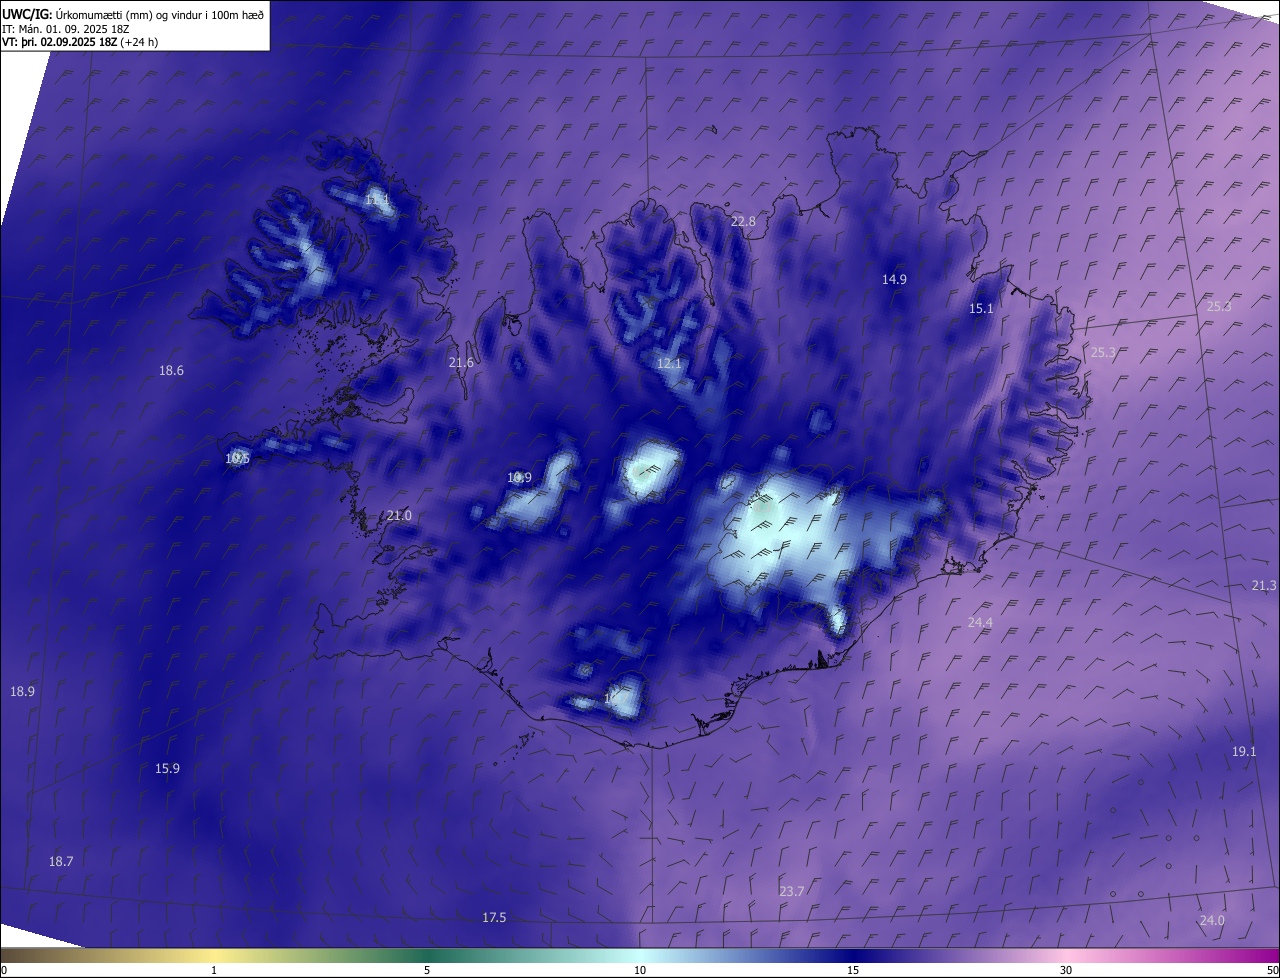Click the 15.1 value on the map
The width and height of the screenshot is (1280, 978).
[x=981, y=309]
